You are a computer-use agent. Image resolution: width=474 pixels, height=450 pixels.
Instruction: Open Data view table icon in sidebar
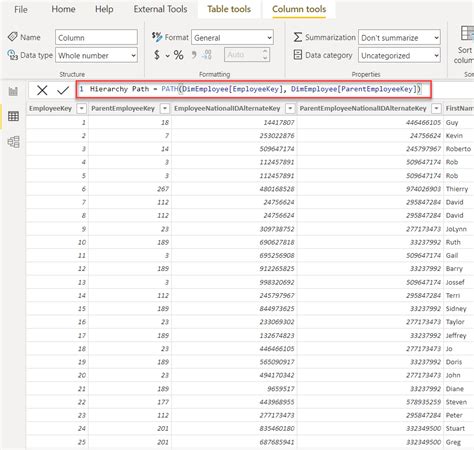(x=13, y=116)
